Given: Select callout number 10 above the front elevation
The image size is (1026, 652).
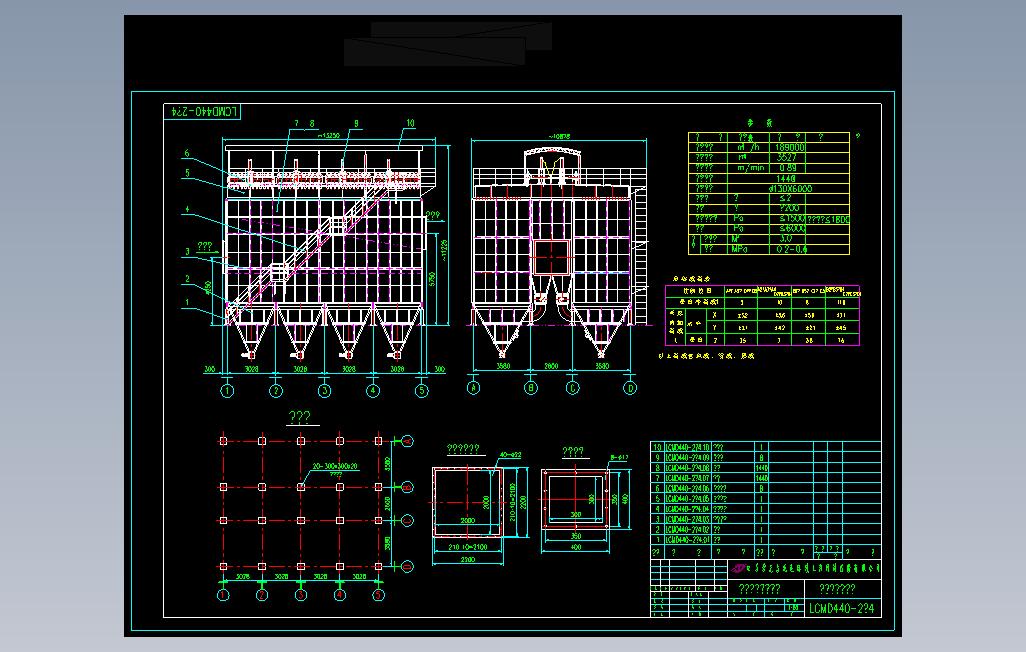Looking at the screenshot, I should [x=410, y=123].
